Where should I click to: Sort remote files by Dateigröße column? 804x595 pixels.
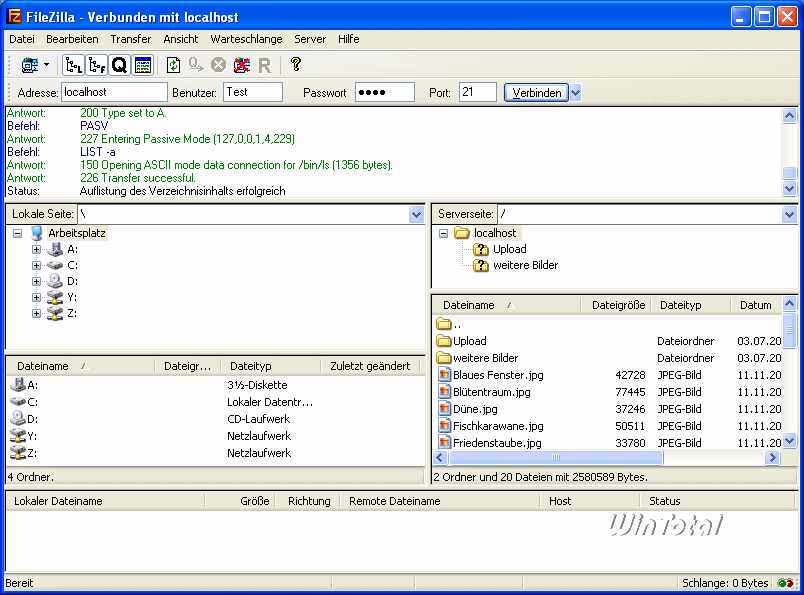(x=618, y=305)
